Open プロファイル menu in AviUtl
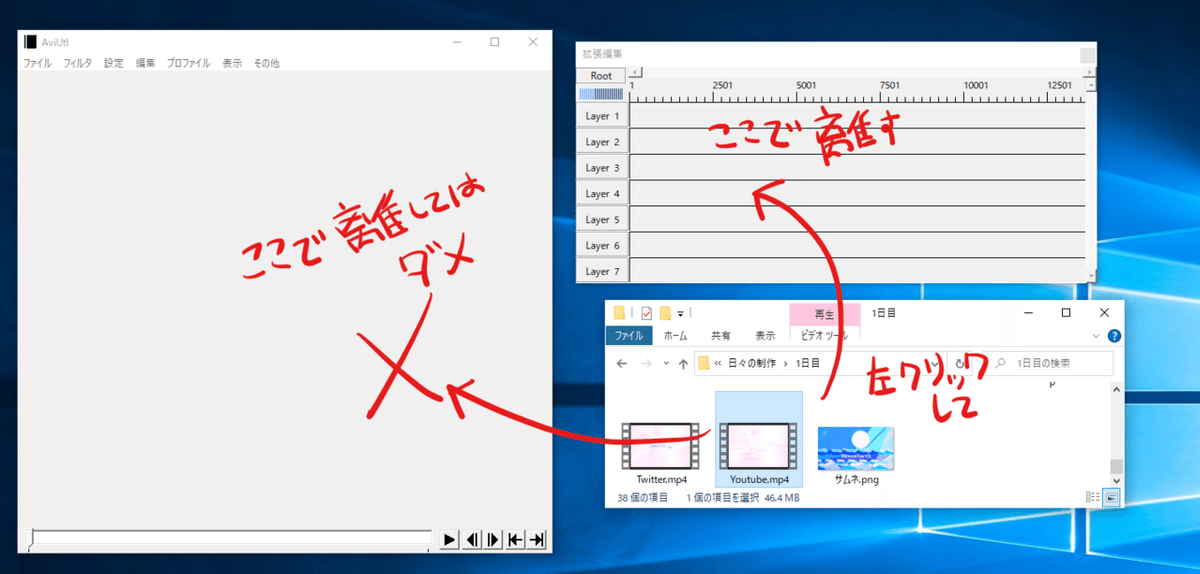1200x574 pixels. coord(188,63)
